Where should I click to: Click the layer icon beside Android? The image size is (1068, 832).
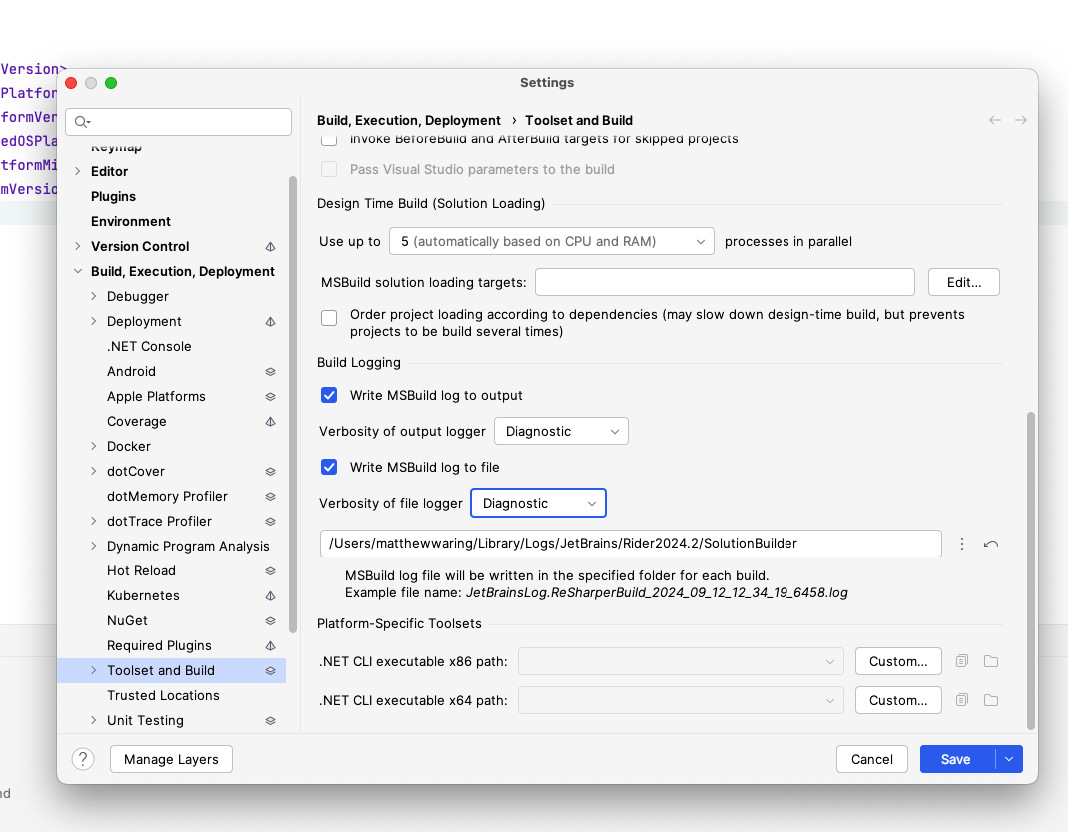click(x=270, y=372)
